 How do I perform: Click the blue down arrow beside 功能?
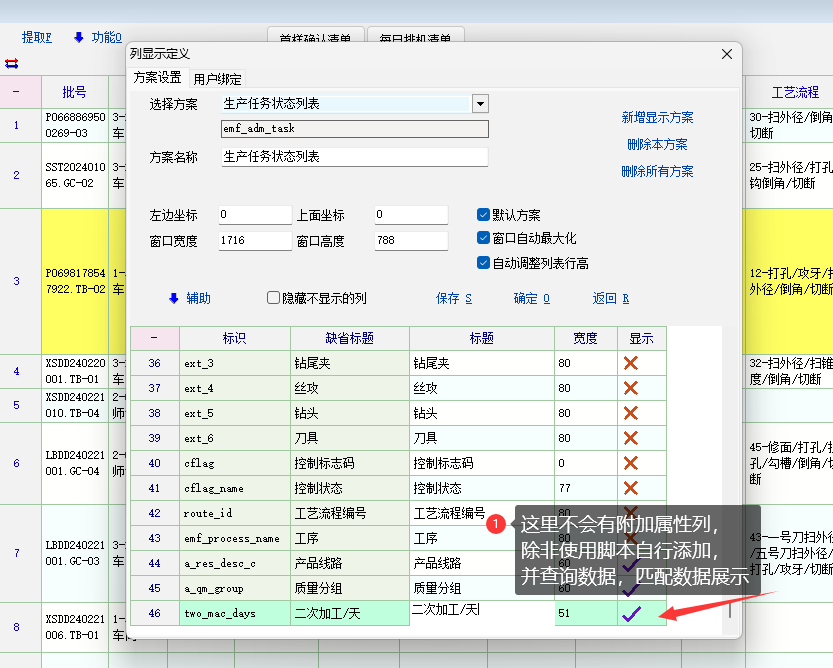pos(79,38)
